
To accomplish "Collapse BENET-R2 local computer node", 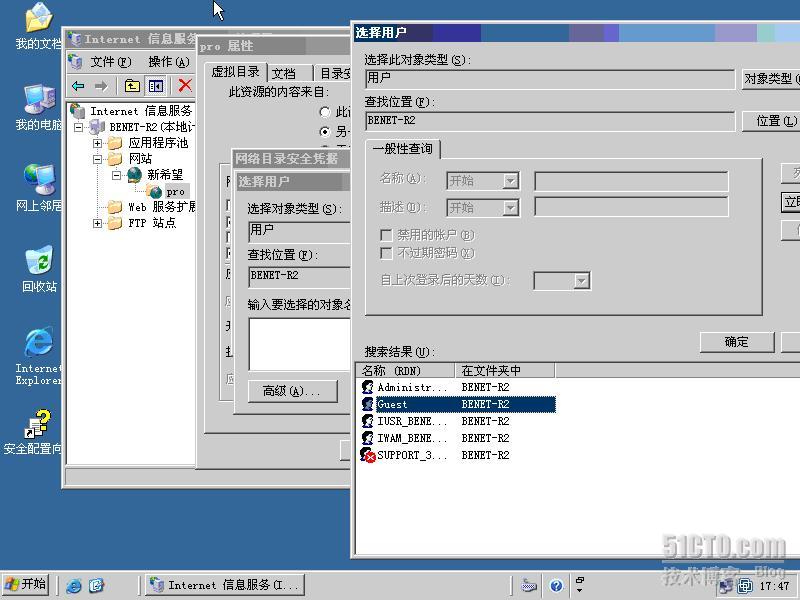I will click(x=79, y=127).
